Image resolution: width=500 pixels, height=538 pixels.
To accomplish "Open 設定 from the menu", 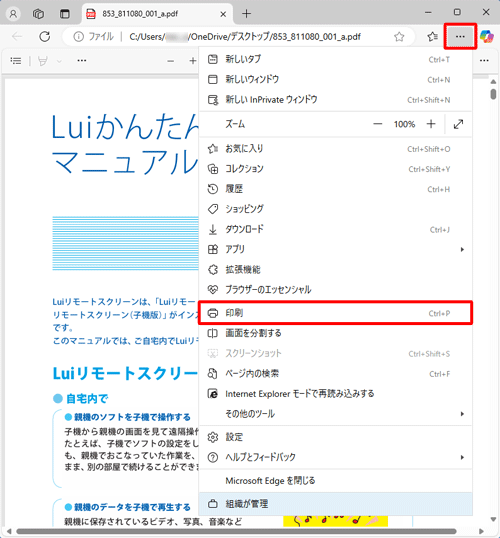I will pos(335,437).
